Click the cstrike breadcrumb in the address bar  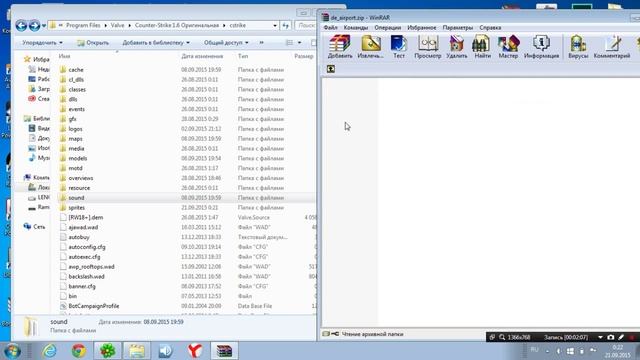(238, 25)
